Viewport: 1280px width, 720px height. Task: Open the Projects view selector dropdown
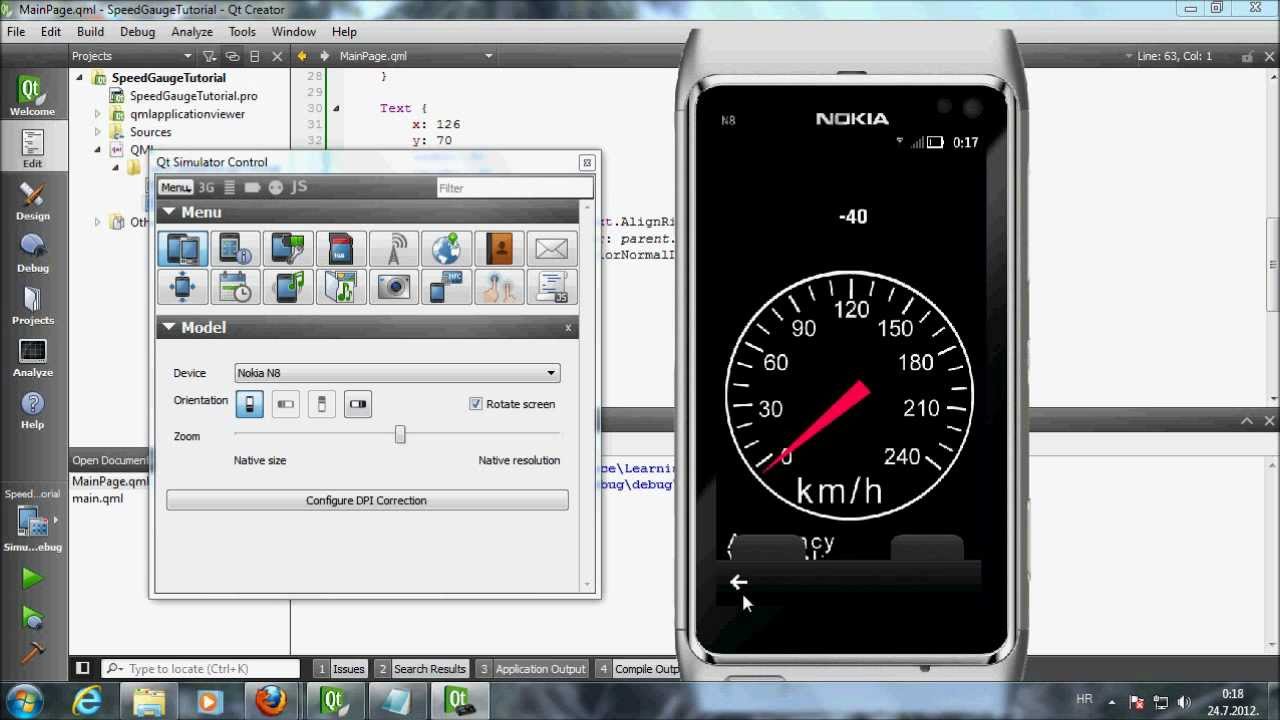click(134, 56)
